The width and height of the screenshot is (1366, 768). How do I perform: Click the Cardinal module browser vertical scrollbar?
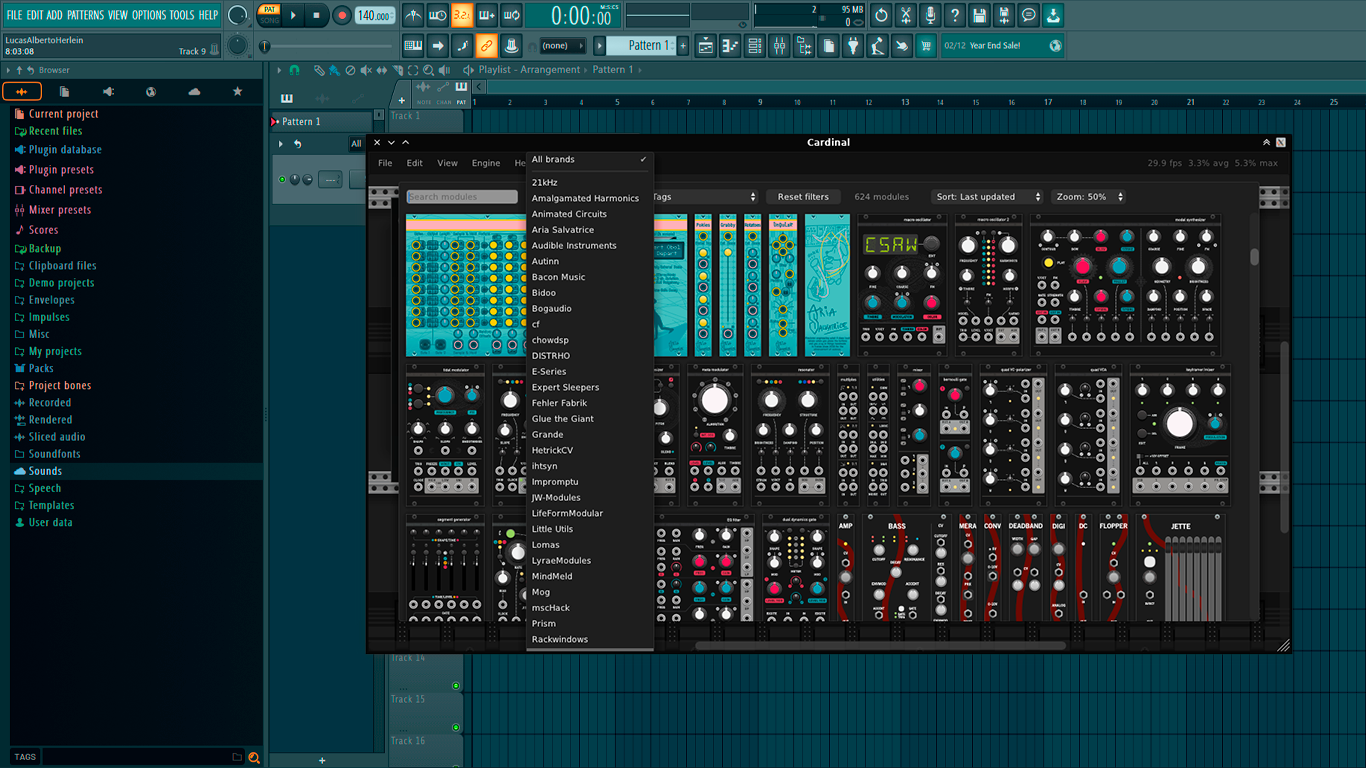(x=1255, y=256)
